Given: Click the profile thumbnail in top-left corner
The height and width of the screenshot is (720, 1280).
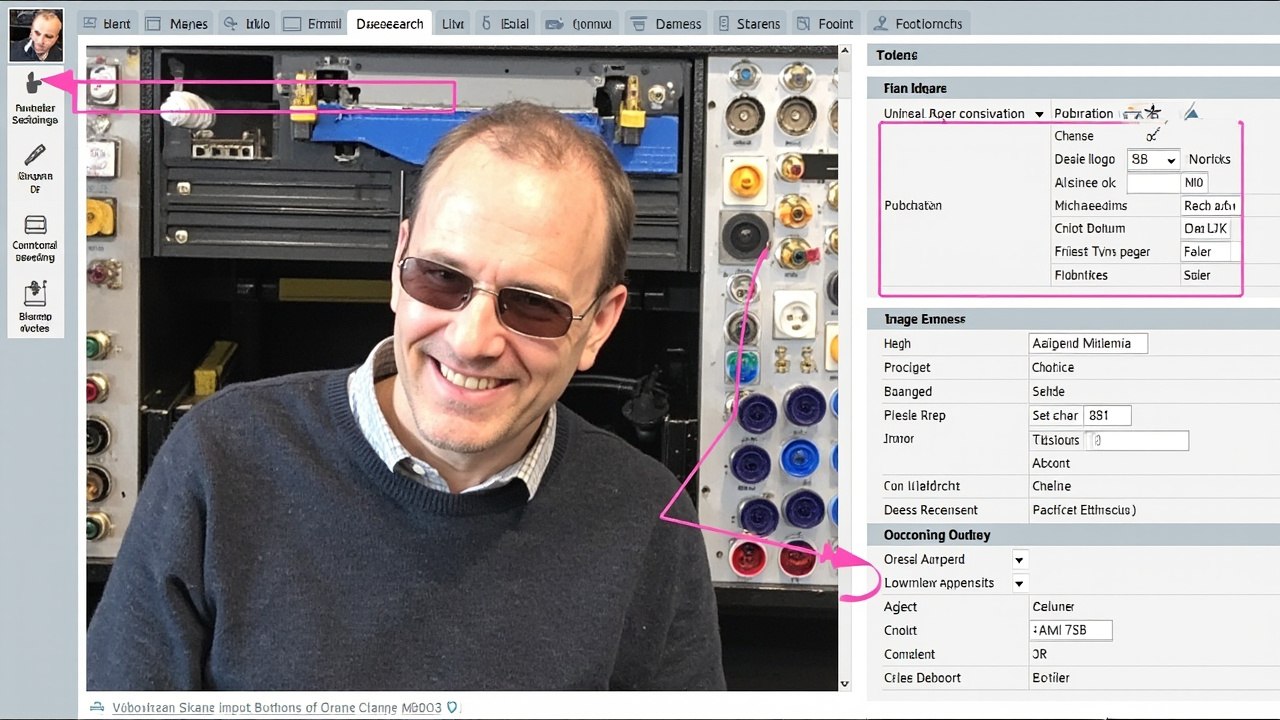Looking at the screenshot, I should (35, 36).
